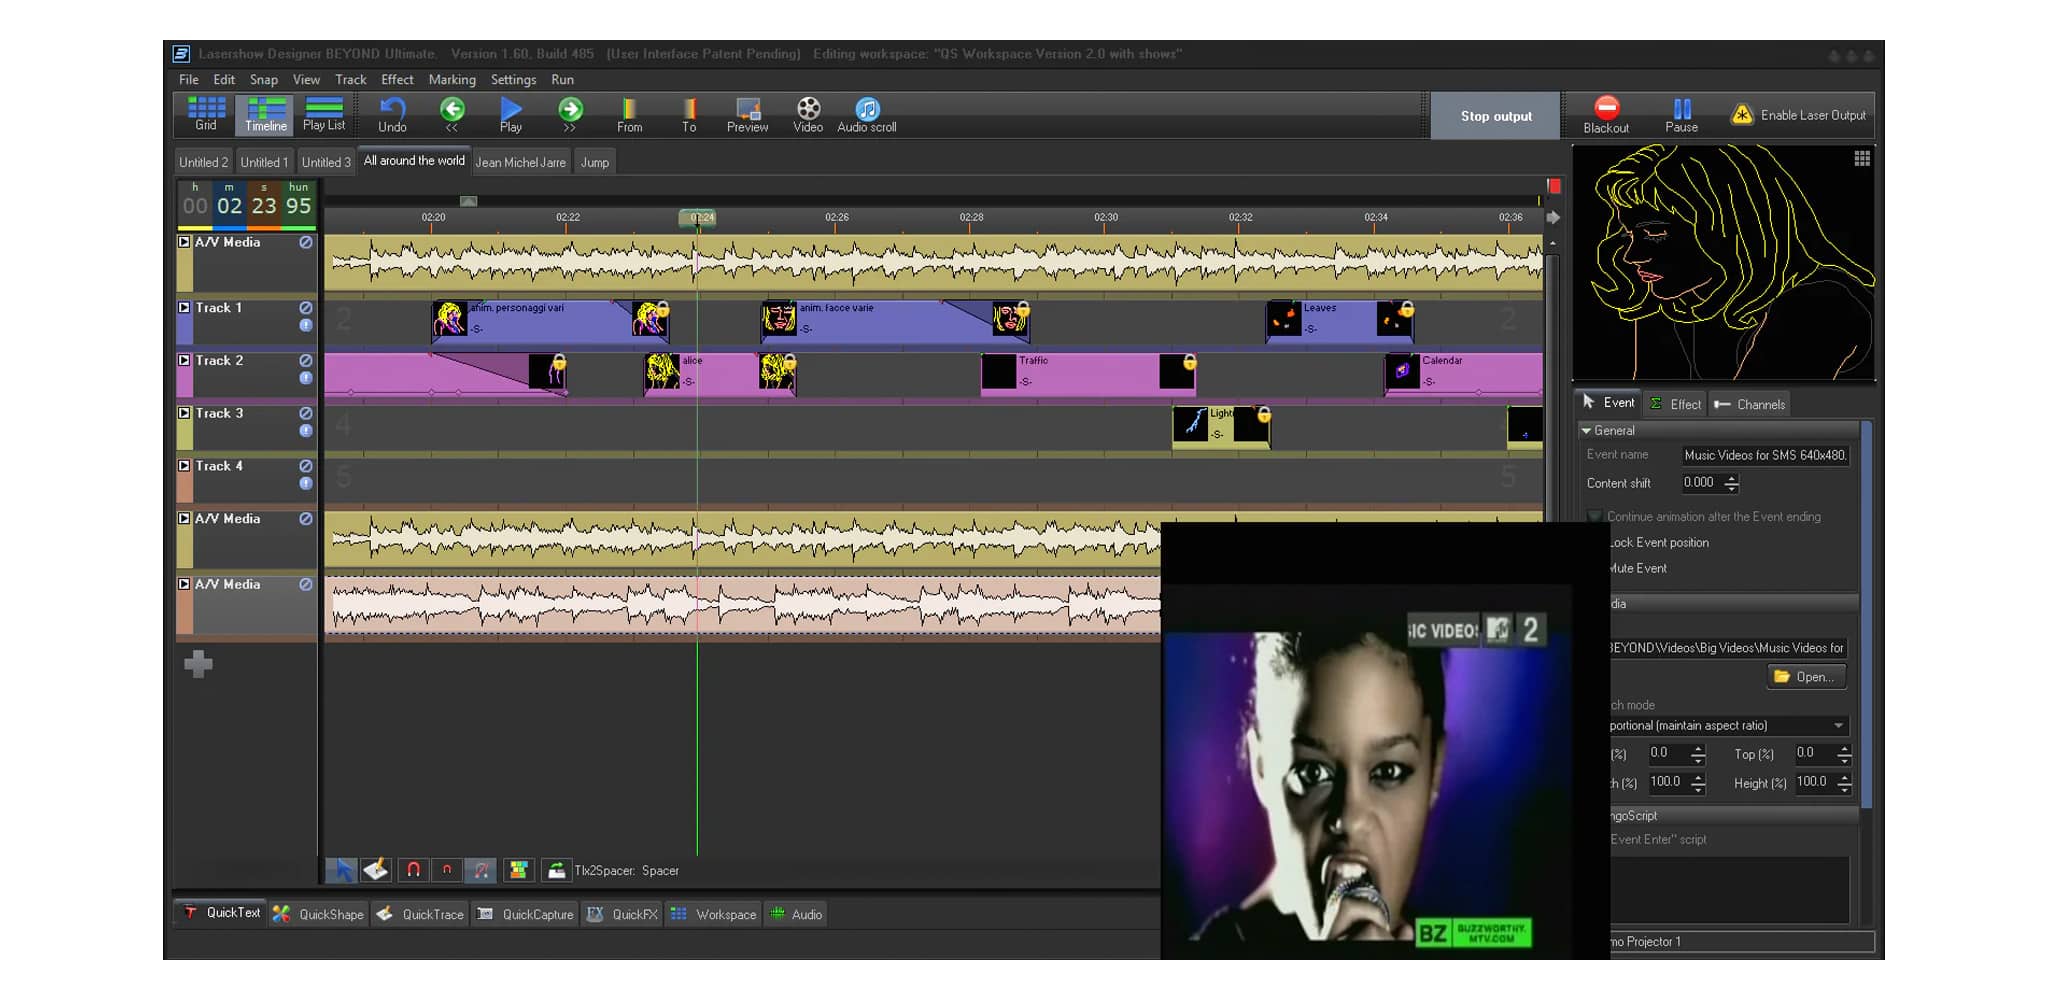Toggle the disable icon on Track 3

(306, 413)
